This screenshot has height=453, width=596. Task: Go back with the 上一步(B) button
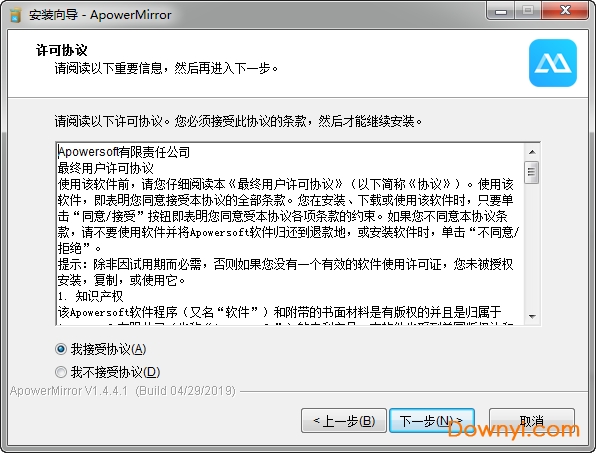click(x=344, y=421)
